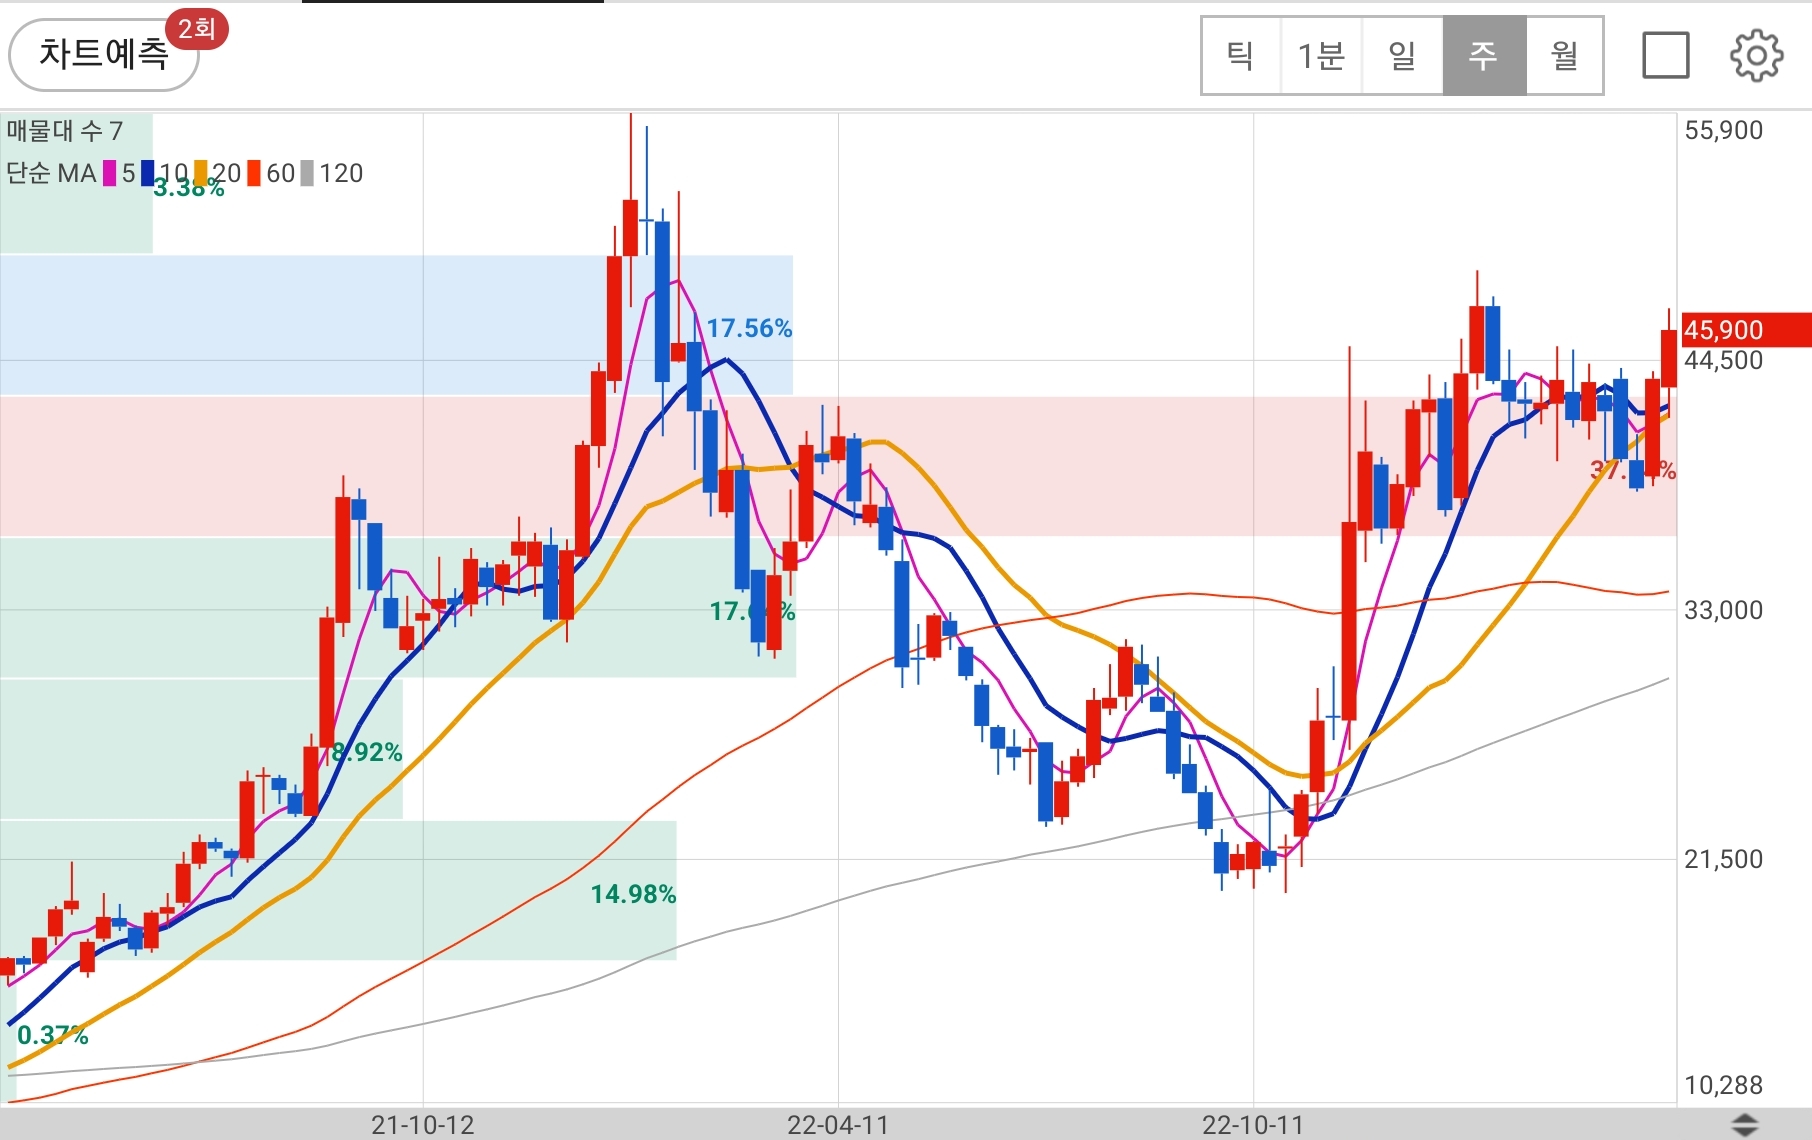Select the 주 weekly tab
This screenshot has width=1812, height=1140.
pos(1485,55)
